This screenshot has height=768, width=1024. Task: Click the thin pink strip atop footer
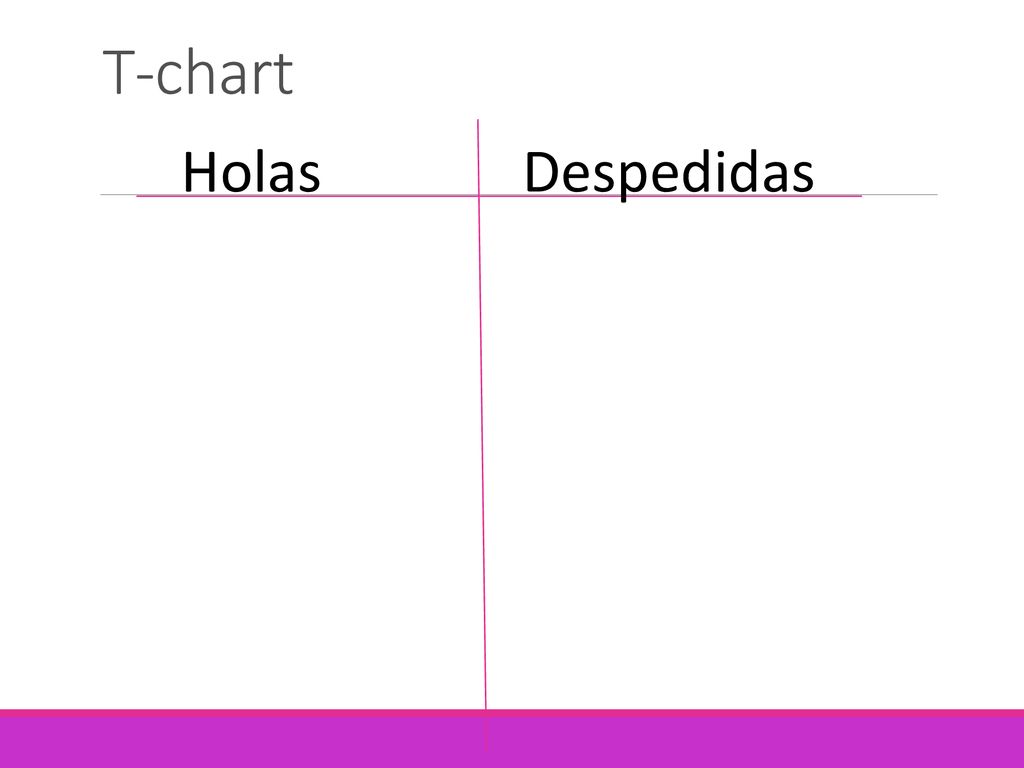(x=512, y=713)
